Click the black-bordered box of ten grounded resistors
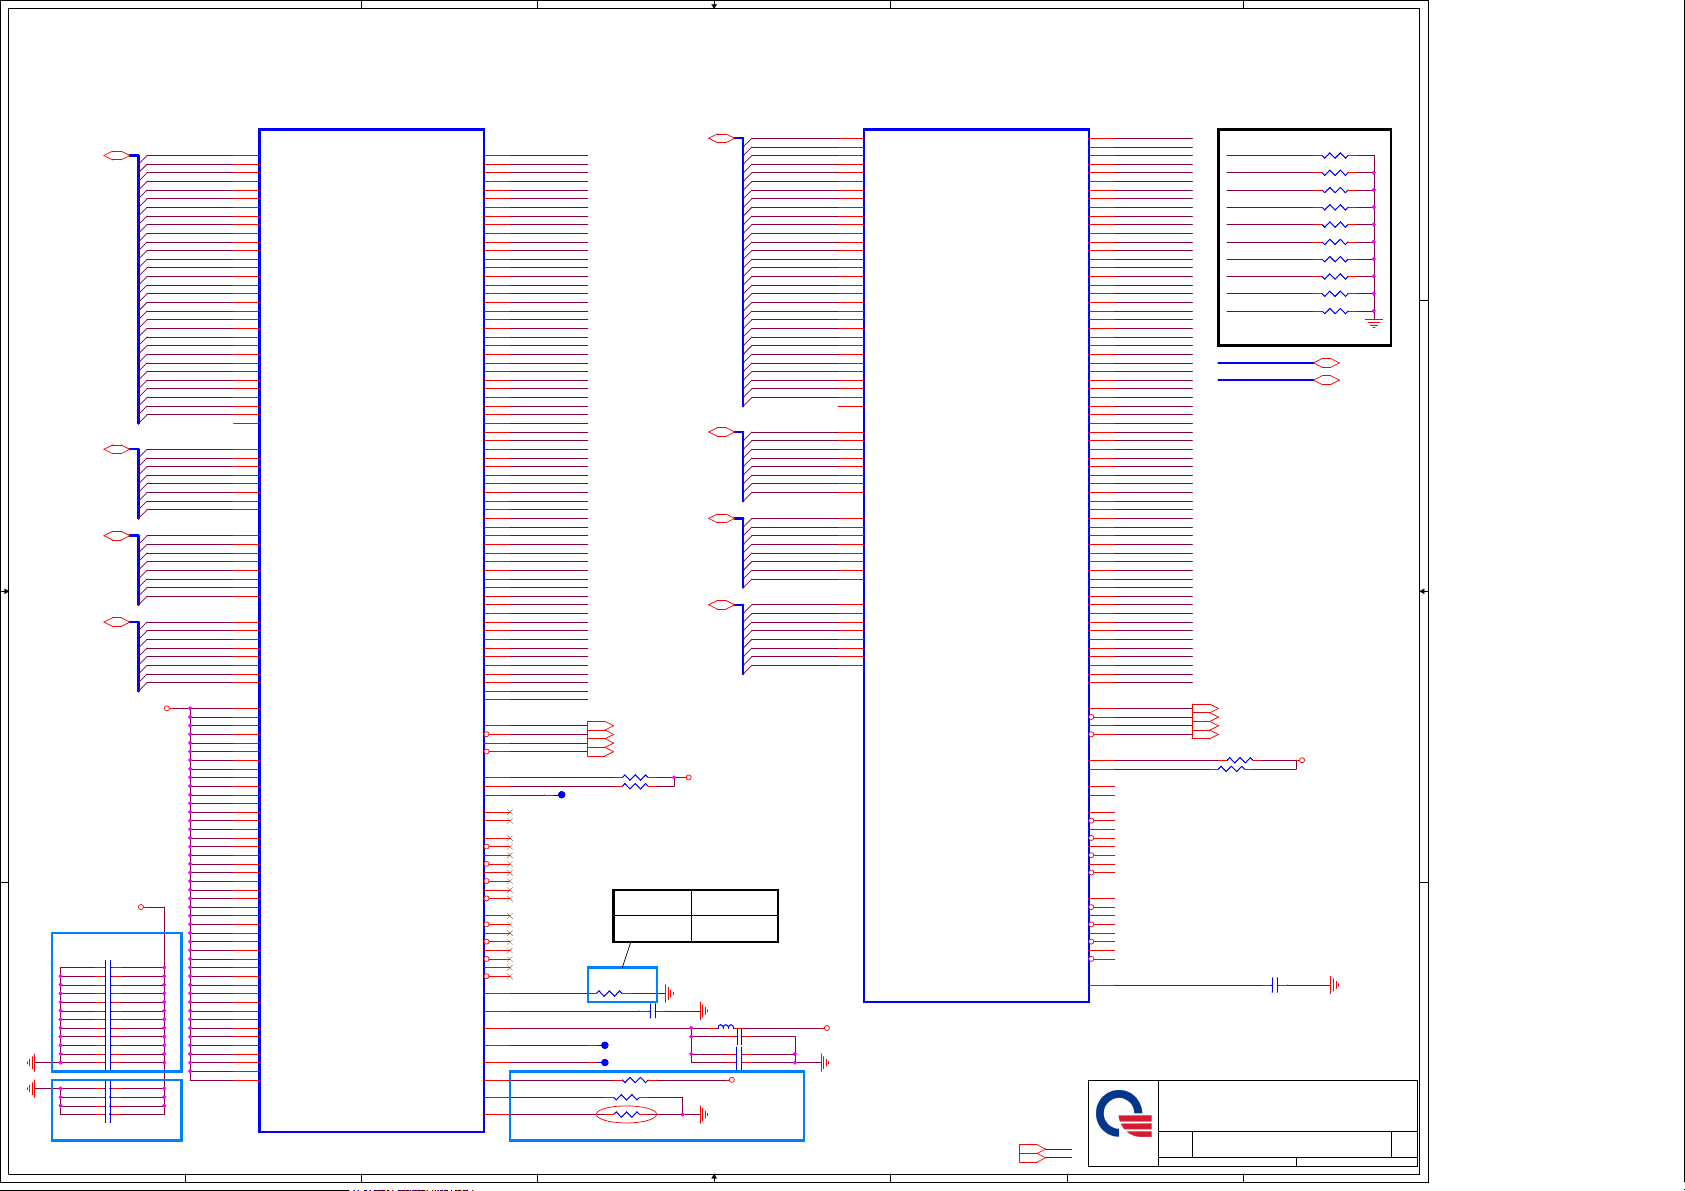This screenshot has width=1685, height=1191. tap(1304, 237)
